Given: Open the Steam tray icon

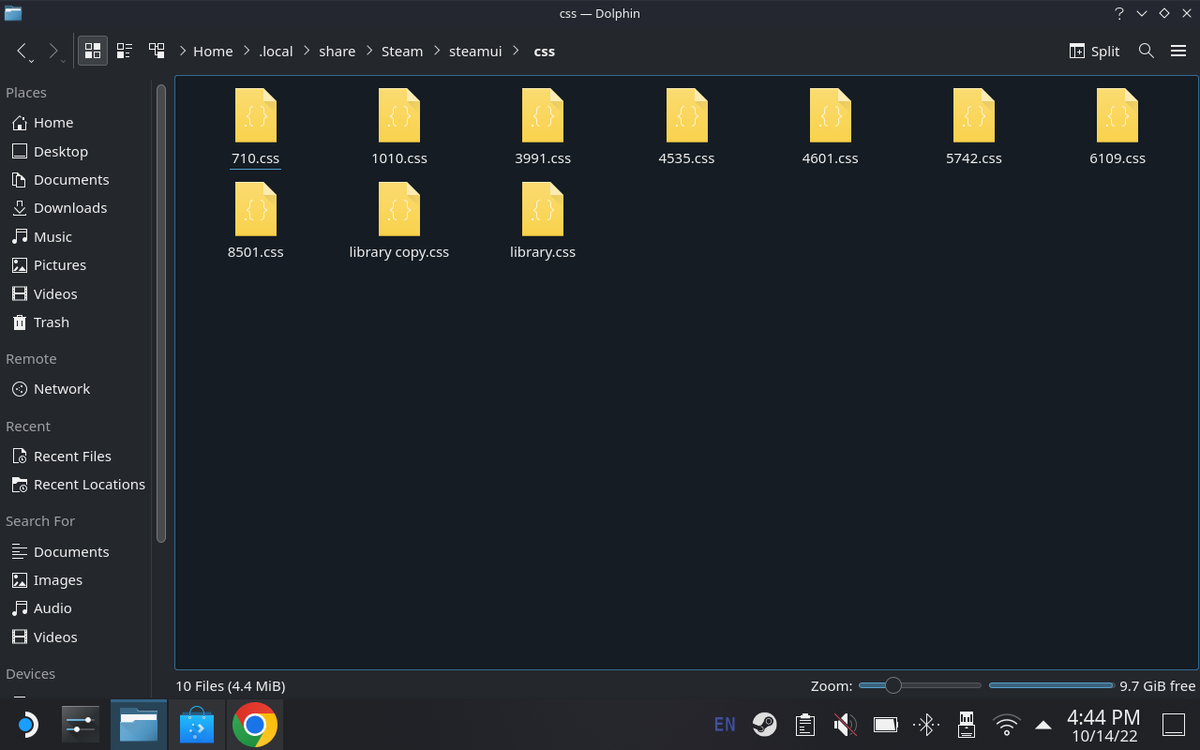Looking at the screenshot, I should [x=764, y=724].
